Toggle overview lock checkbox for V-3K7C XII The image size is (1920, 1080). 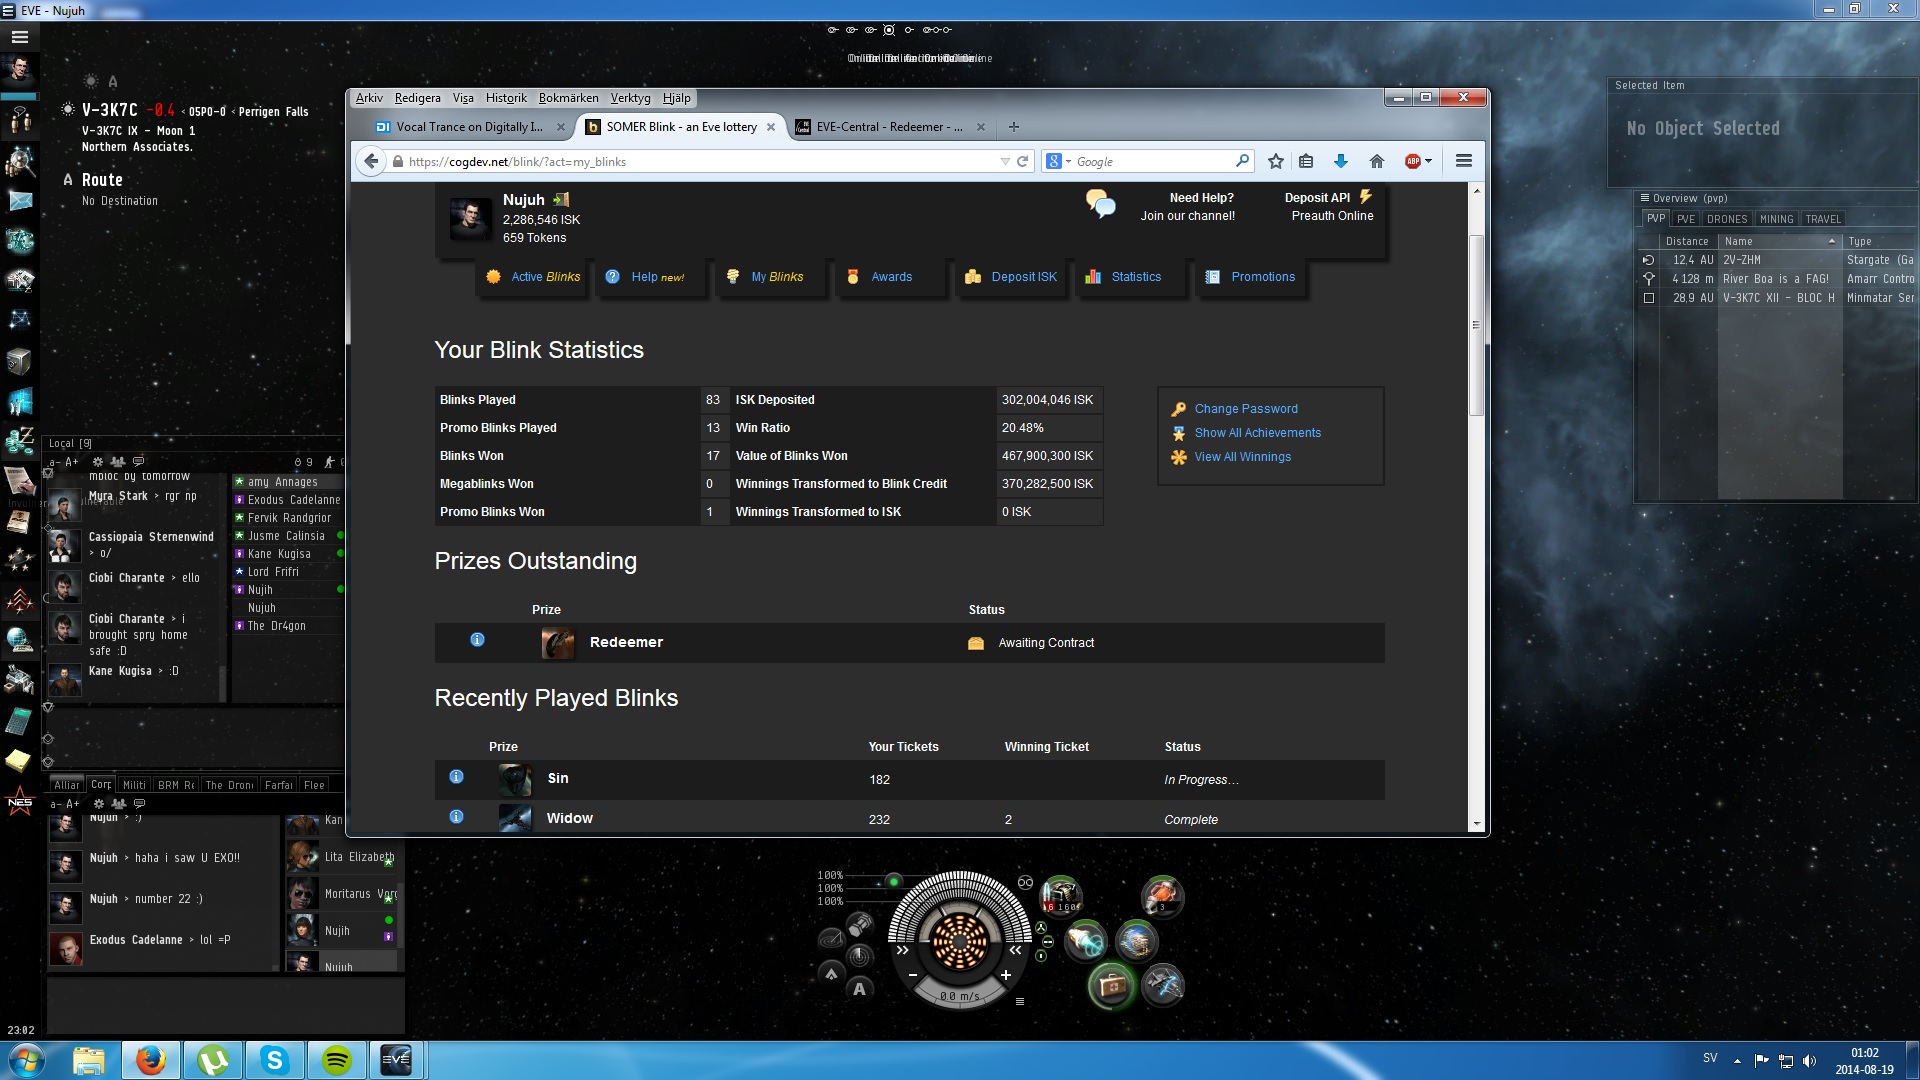pyautogui.click(x=1649, y=298)
